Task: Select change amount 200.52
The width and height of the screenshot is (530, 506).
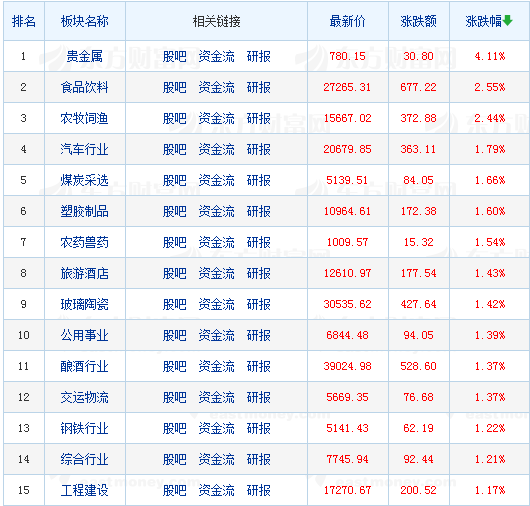Action: click(x=418, y=490)
